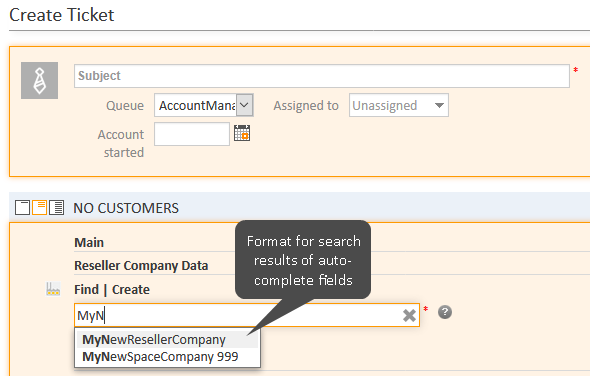The width and height of the screenshot is (590, 376).
Task: Select the Reseller Company Data section header
Action: pyautogui.click(x=141, y=266)
